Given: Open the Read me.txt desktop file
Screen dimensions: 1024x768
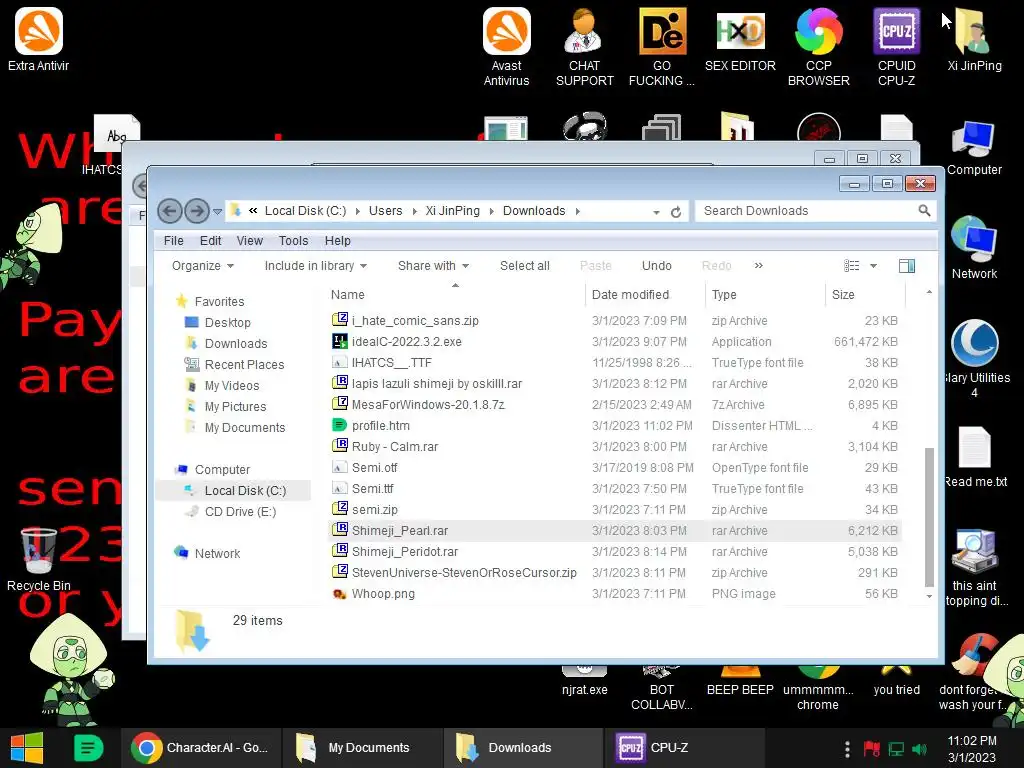Looking at the screenshot, I should (975, 457).
